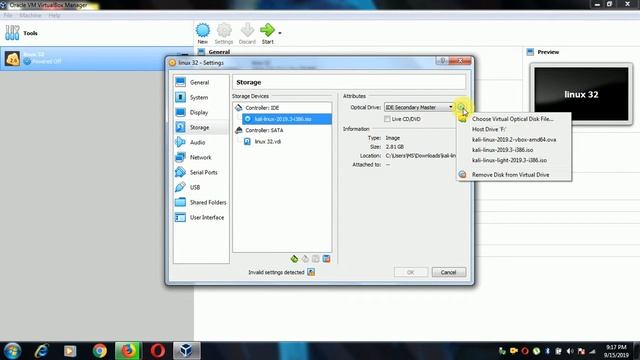The height and width of the screenshot is (360, 640).
Task: Open Opera from the taskbar
Action: pos(158,351)
